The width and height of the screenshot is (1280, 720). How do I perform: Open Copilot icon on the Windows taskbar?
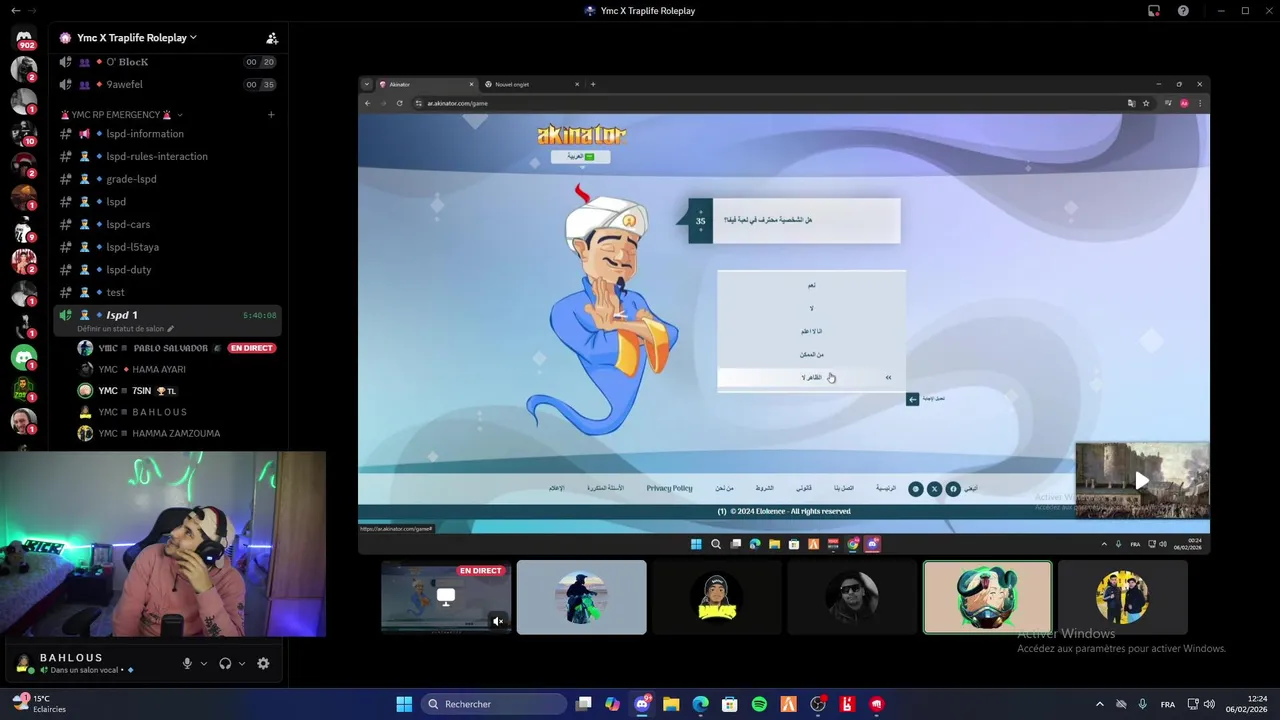tap(613, 704)
